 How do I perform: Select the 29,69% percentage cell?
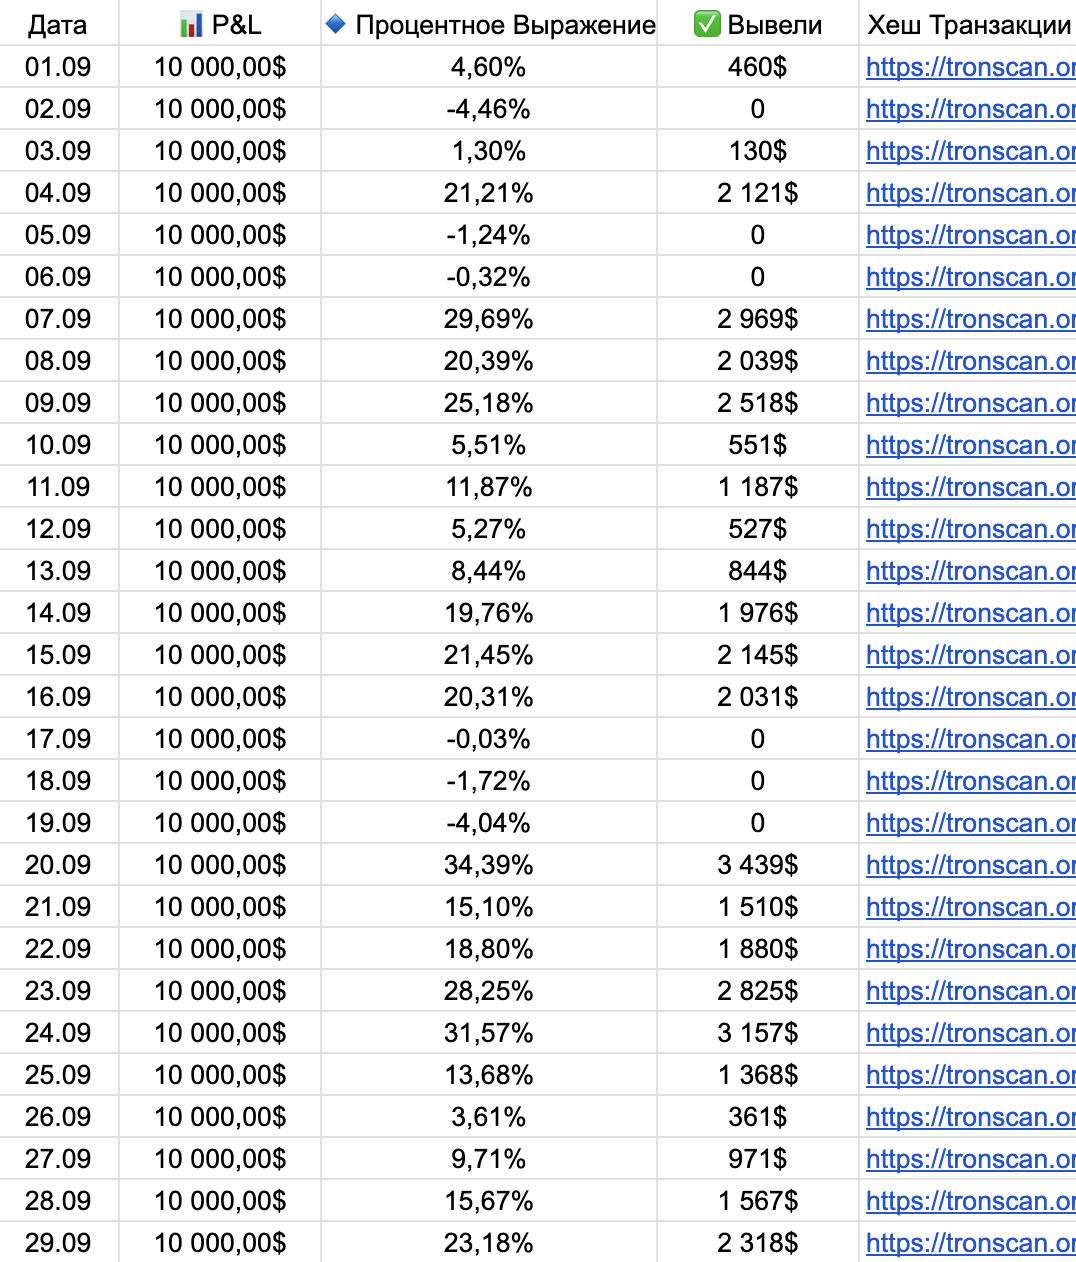(488, 319)
